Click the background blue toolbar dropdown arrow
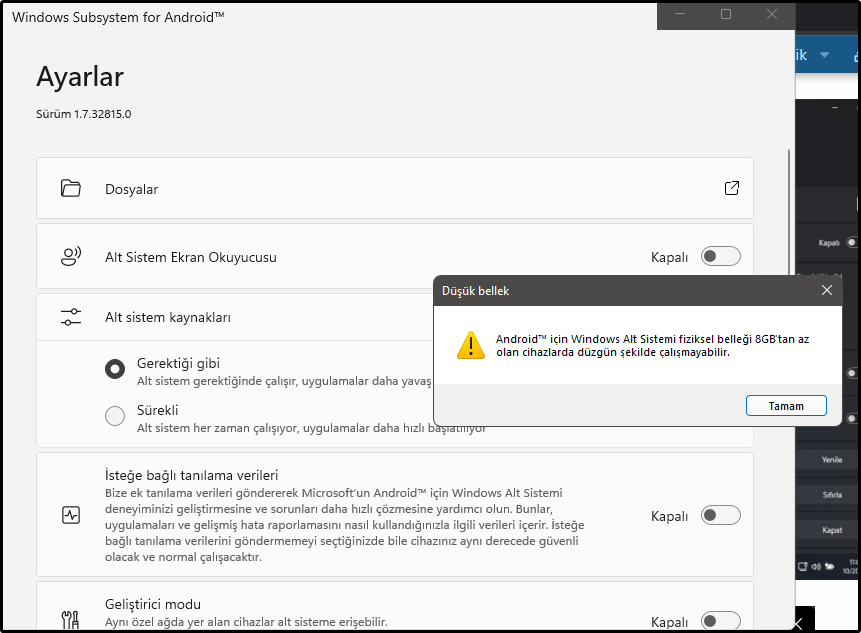The height and width of the screenshot is (633, 861). click(824, 55)
